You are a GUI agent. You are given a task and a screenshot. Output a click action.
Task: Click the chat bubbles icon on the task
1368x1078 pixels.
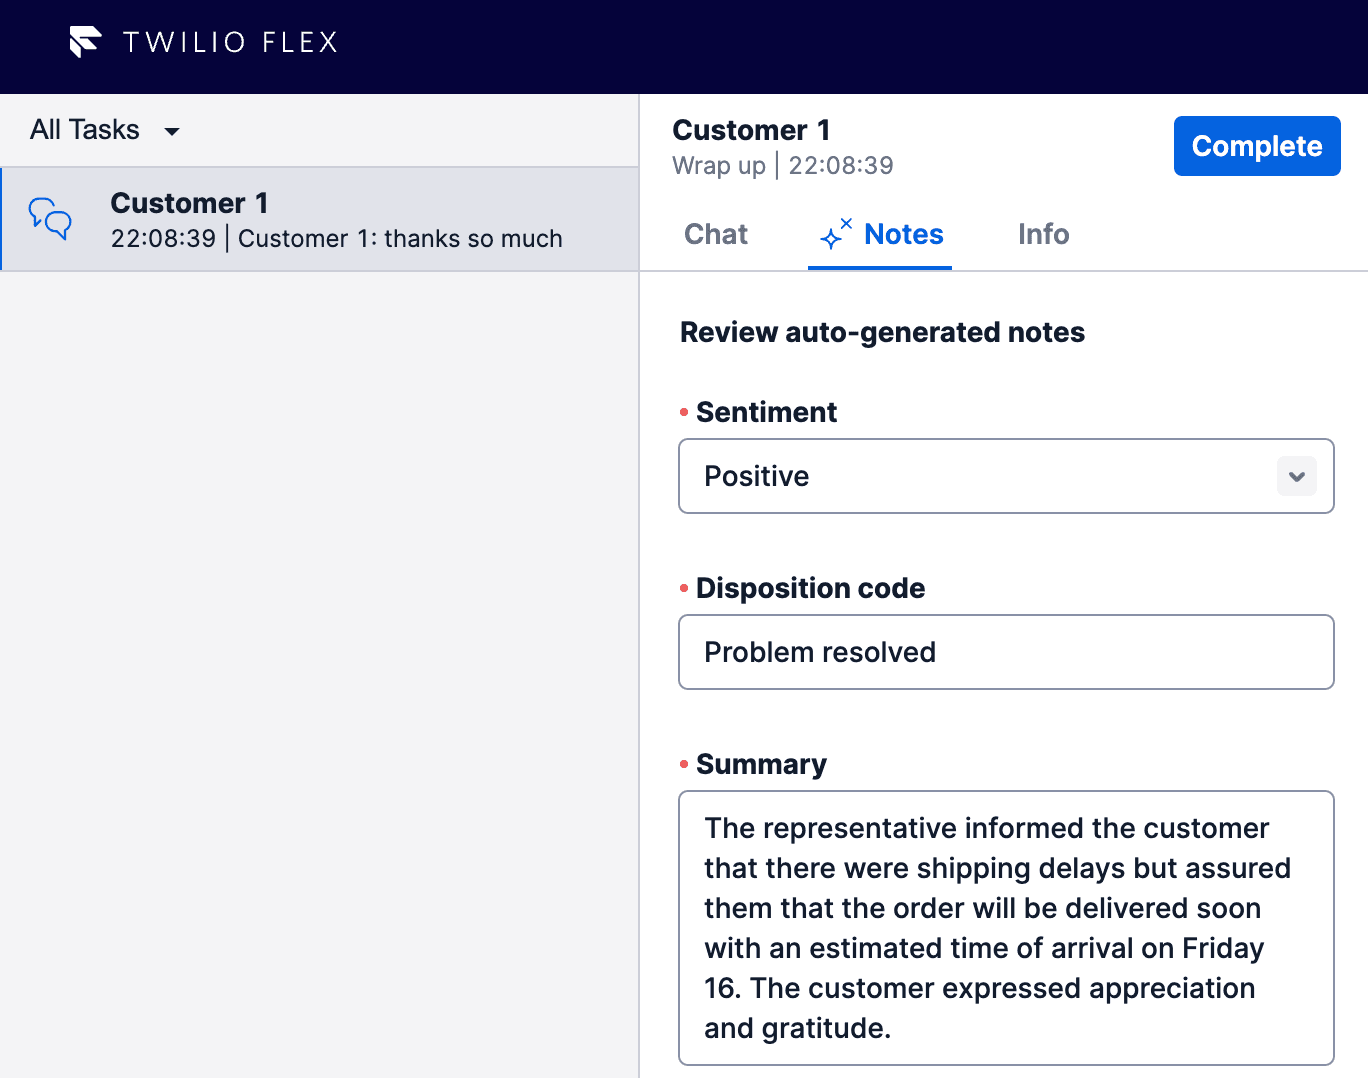click(50, 219)
